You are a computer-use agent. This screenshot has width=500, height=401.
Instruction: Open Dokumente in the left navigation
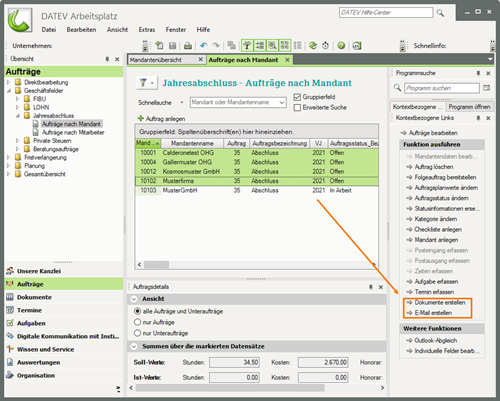pyautogui.click(x=34, y=297)
